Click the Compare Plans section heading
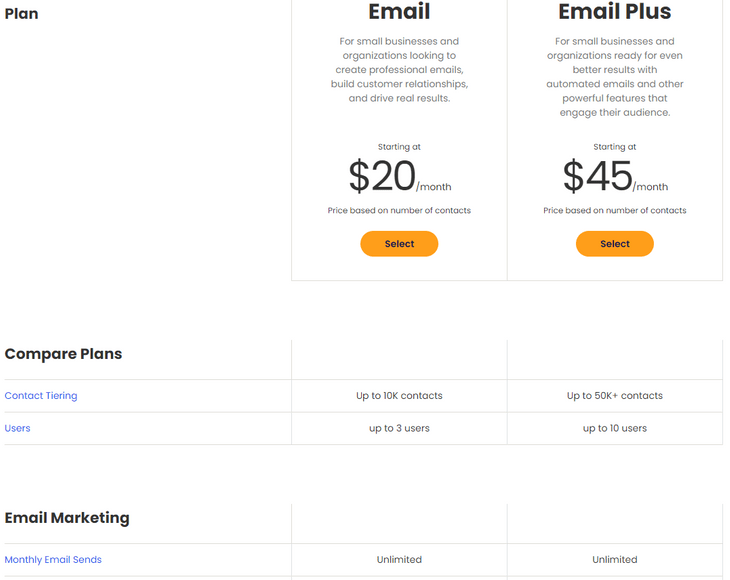 click(x=64, y=354)
